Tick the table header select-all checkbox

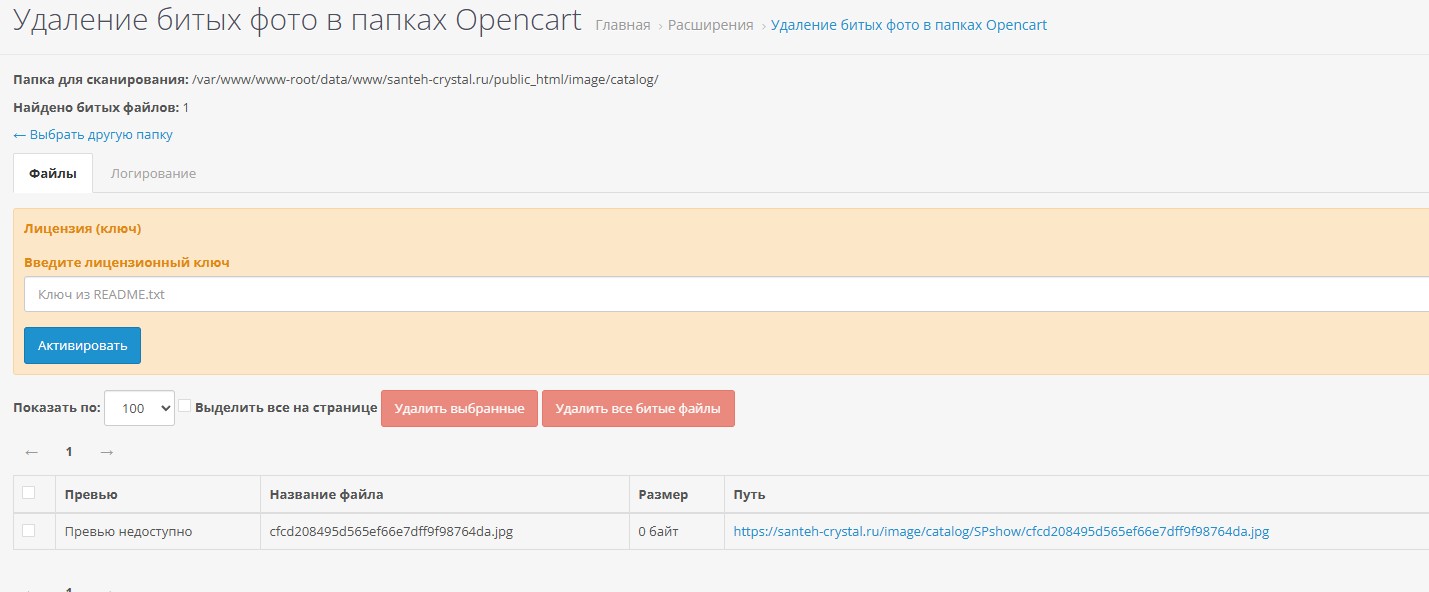29,493
